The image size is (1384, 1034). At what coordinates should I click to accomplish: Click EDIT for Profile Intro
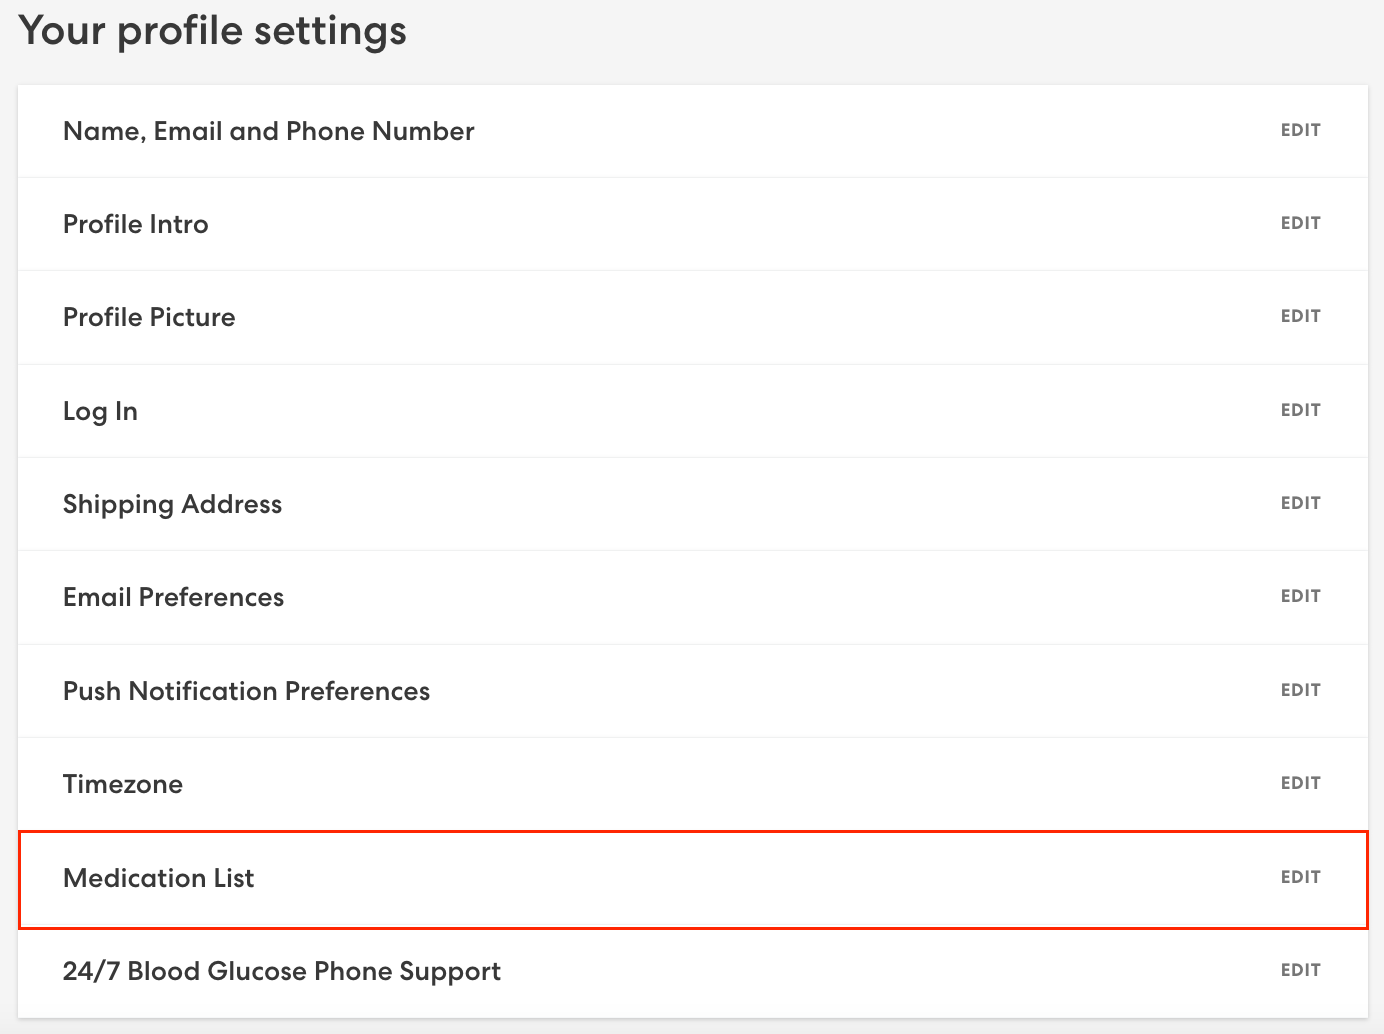click(x=1300, y=223)
